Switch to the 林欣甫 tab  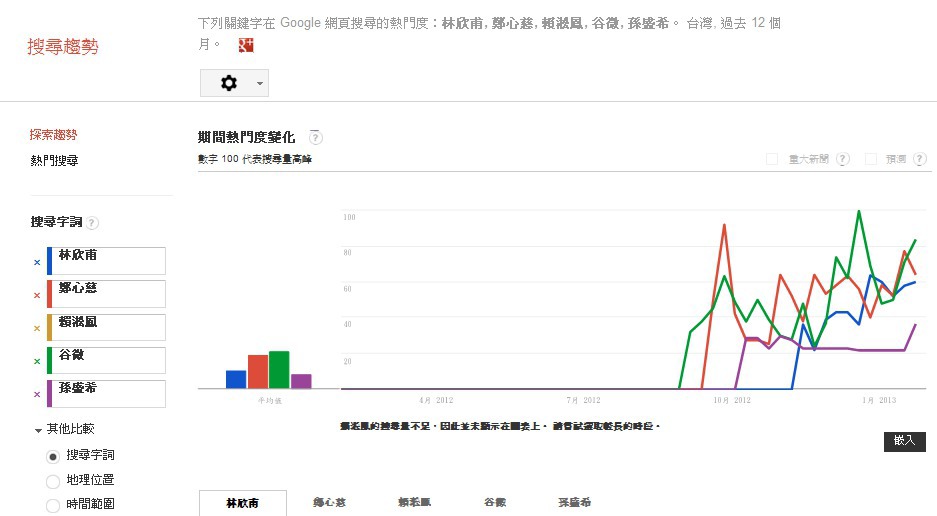pyautogui.click(x=243, y=503)
